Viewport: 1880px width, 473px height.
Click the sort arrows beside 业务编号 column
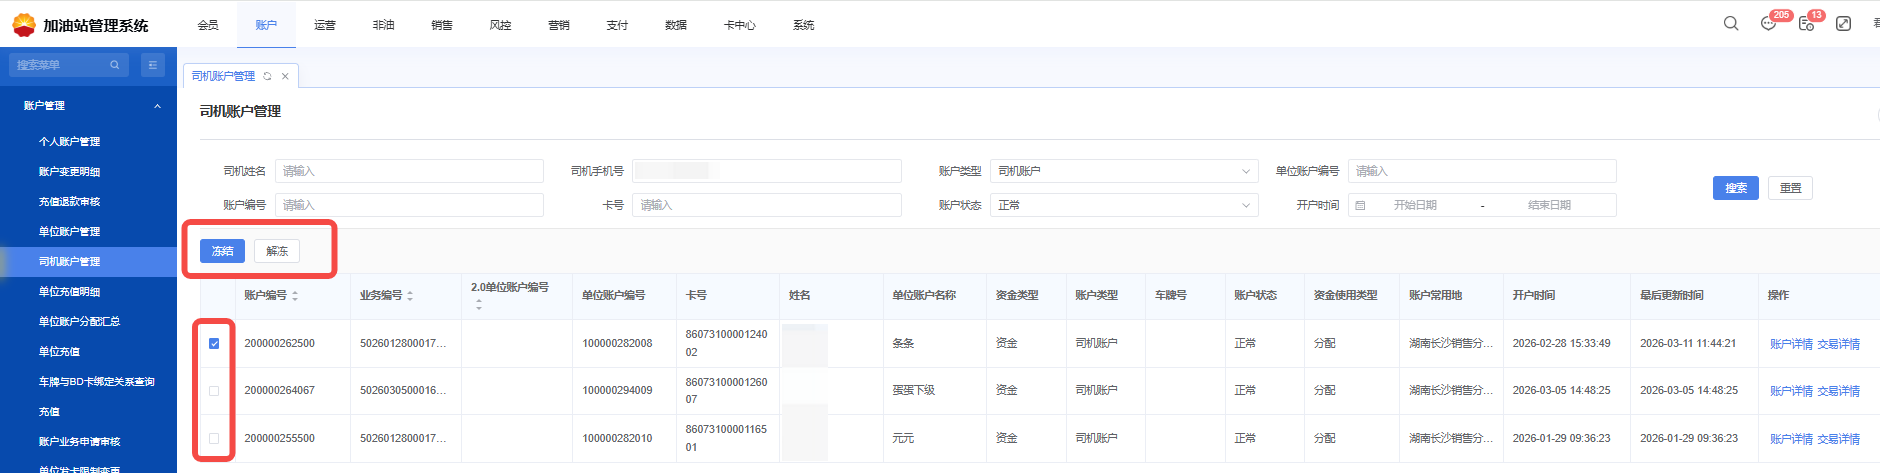point(410,296)
